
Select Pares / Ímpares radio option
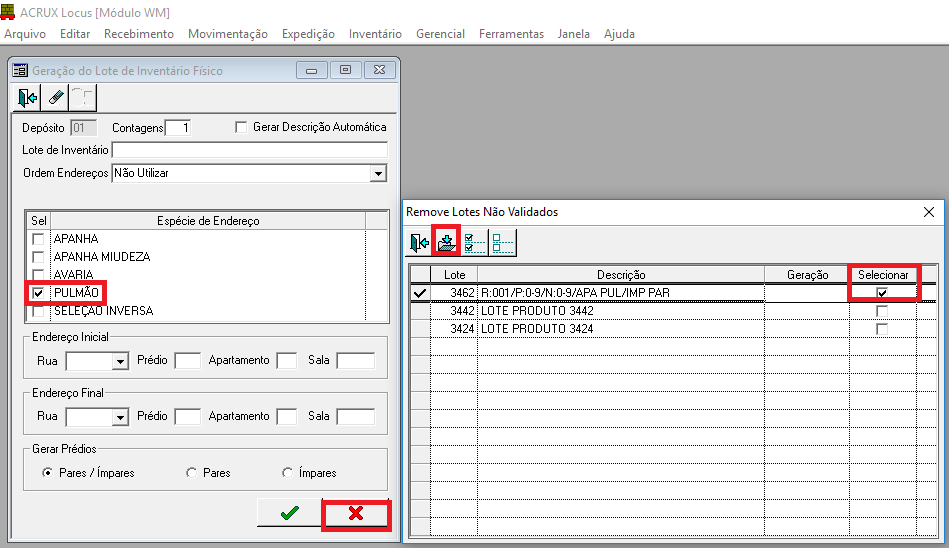tap(47, 472)
